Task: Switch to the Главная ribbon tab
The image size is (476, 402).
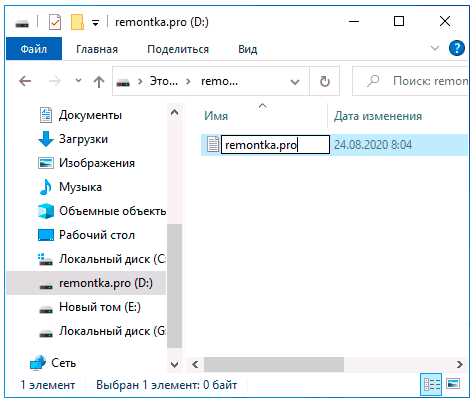Action: [97, 49]
